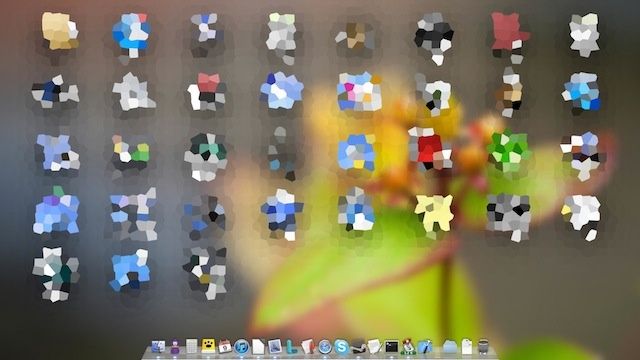Open Safari compass icon in Dock

325,347
